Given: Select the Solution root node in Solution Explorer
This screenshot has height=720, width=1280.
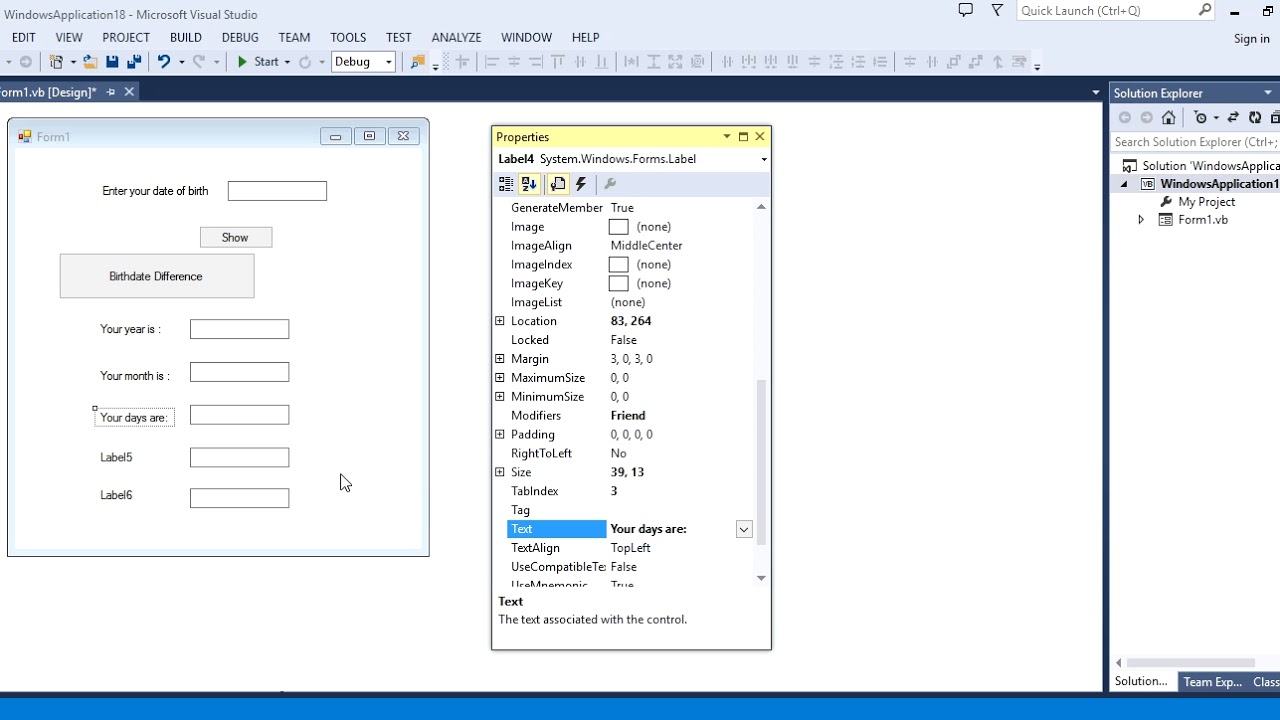Looking at the screenshot, I should point(1201,166).
